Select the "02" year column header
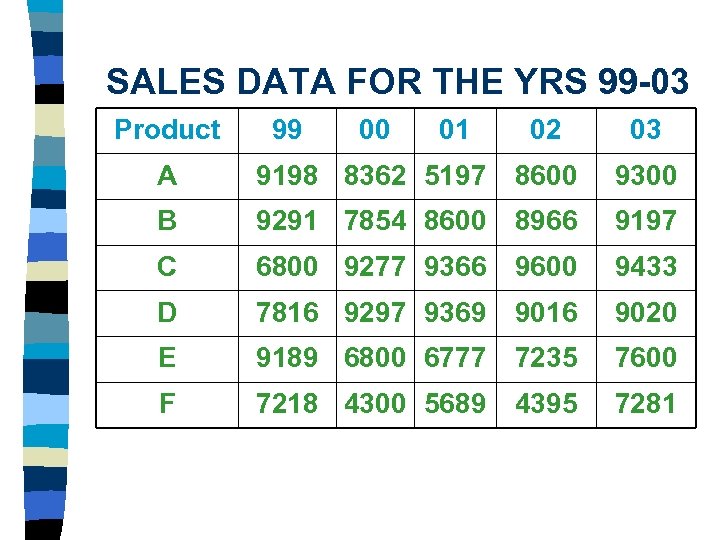Image resolution: width=720 pixels, height=540 pixels. (x=545, y=129)
